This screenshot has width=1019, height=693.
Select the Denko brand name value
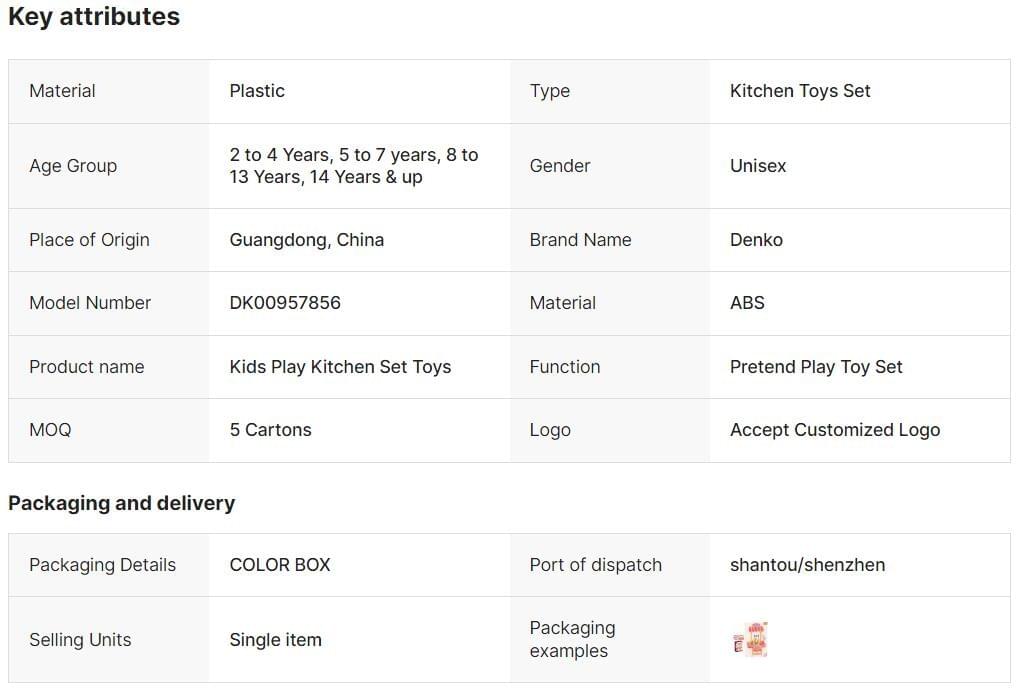point(756,240)
